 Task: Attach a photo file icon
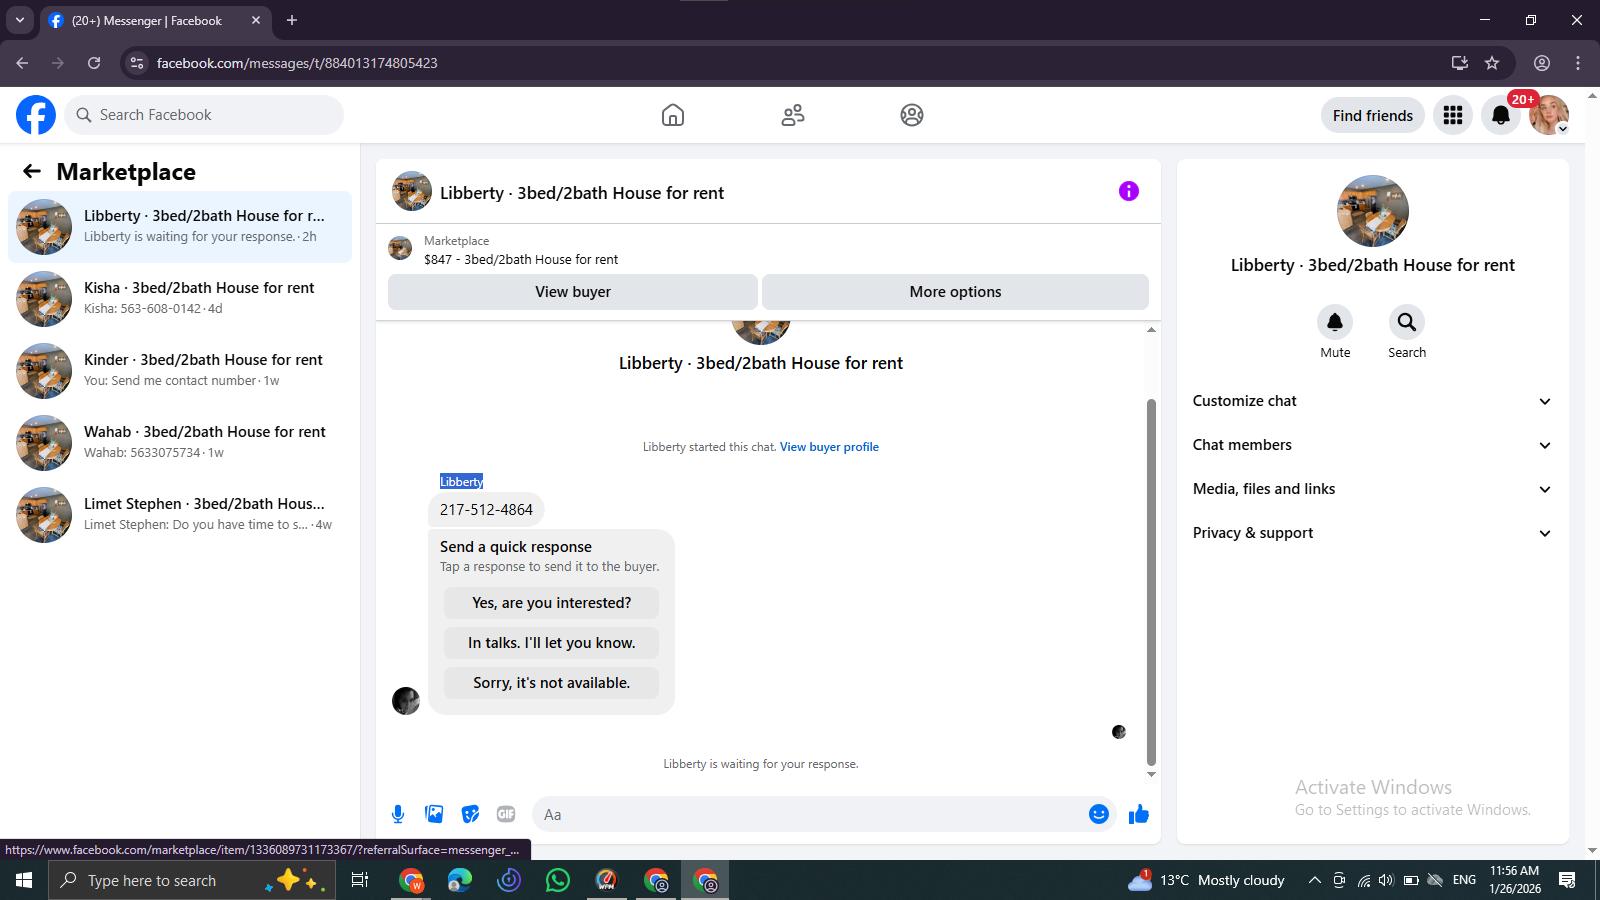pyautogui.click(x=434, y=814)
